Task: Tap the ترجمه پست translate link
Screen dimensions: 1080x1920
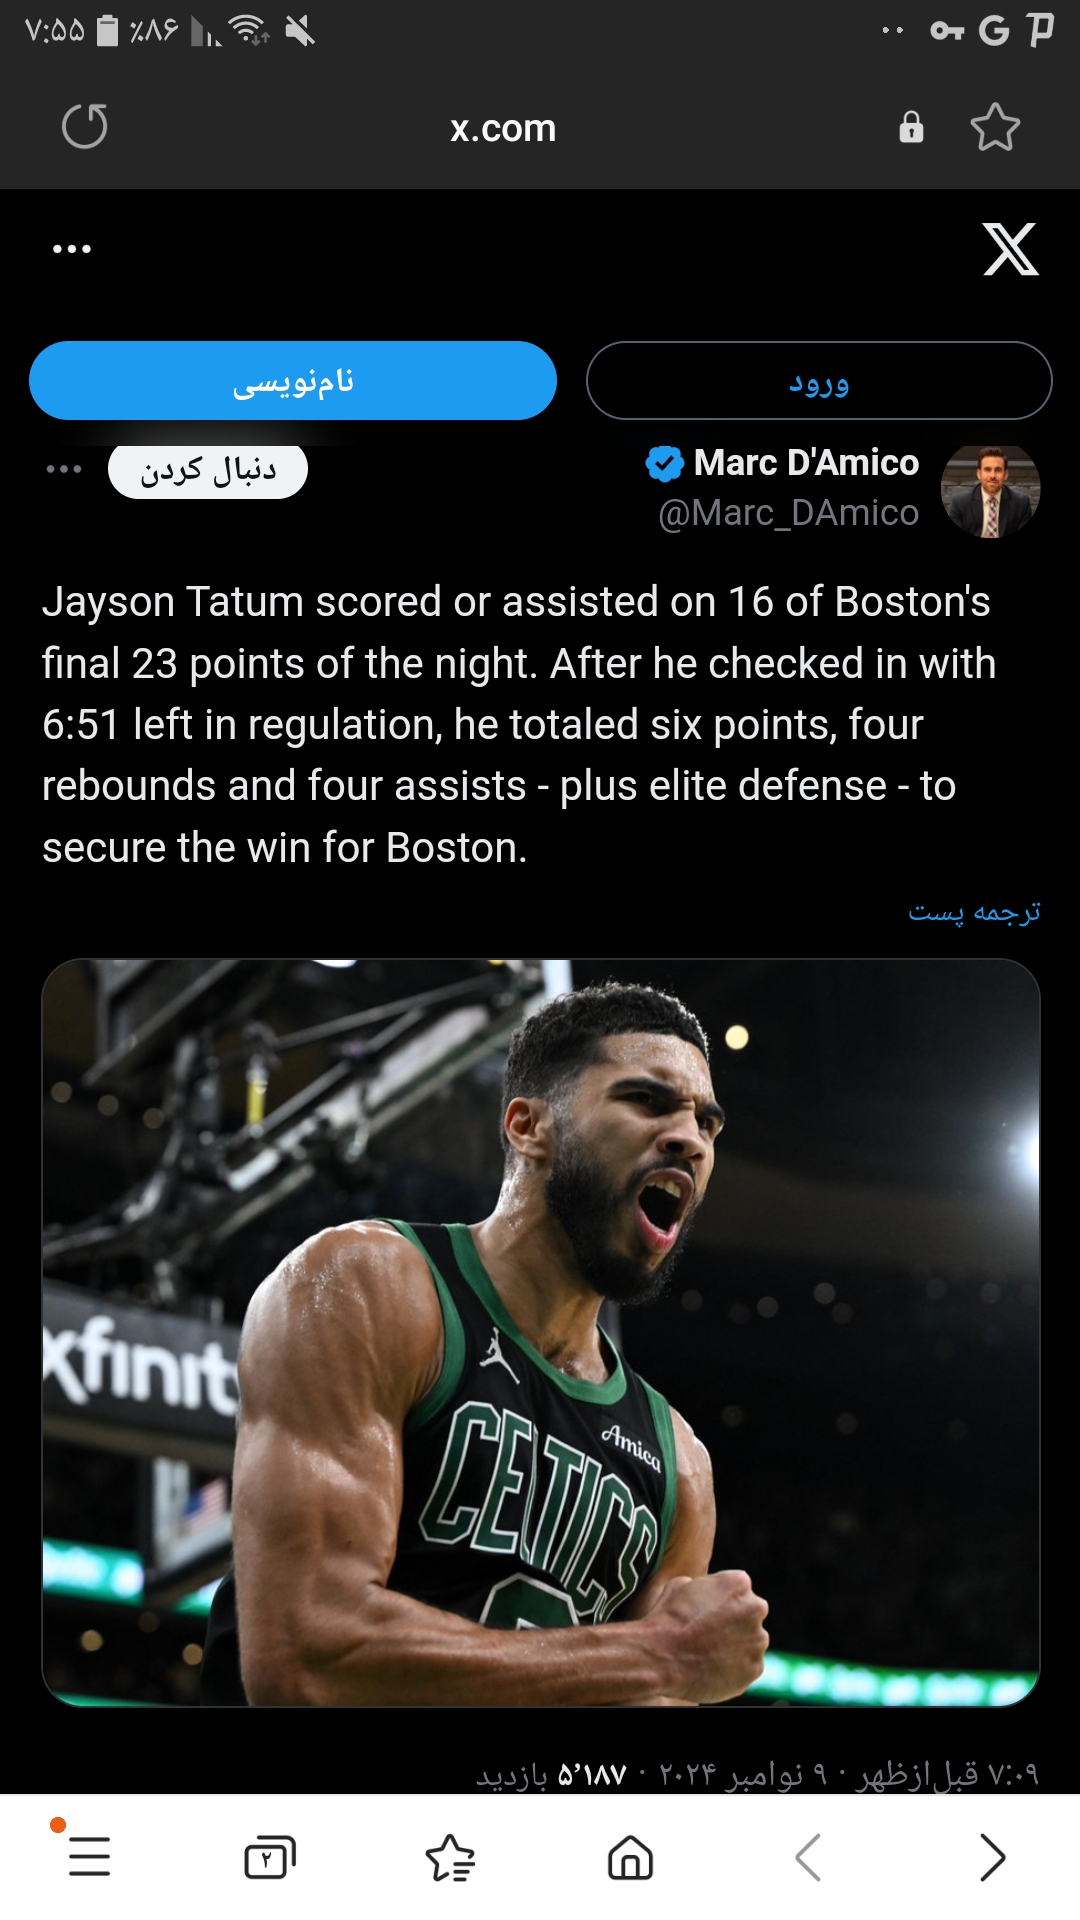Action: [974, 912]
